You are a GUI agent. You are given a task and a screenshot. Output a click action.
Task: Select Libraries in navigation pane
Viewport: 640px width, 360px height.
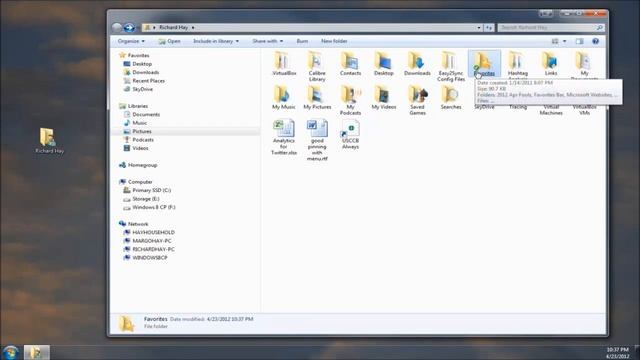tap(133, 106)
